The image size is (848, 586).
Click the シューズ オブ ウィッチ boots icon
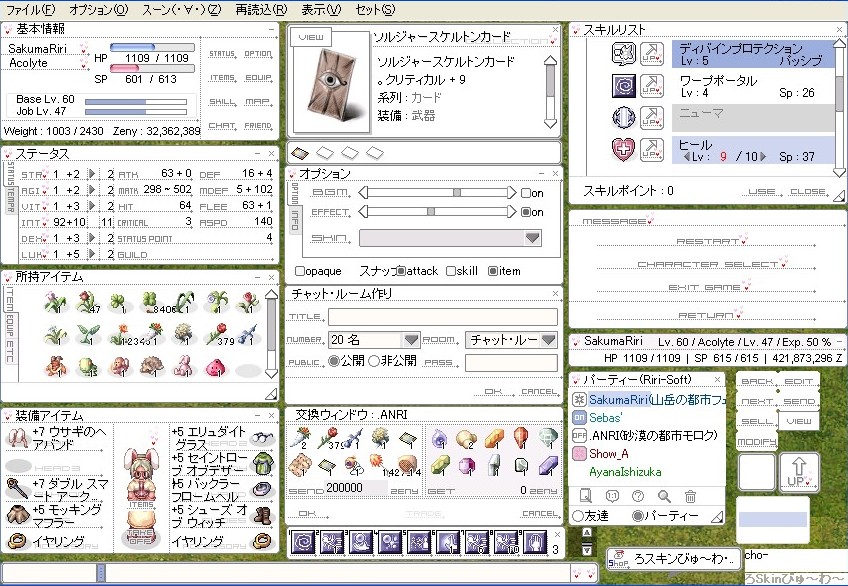coord(263,516)
